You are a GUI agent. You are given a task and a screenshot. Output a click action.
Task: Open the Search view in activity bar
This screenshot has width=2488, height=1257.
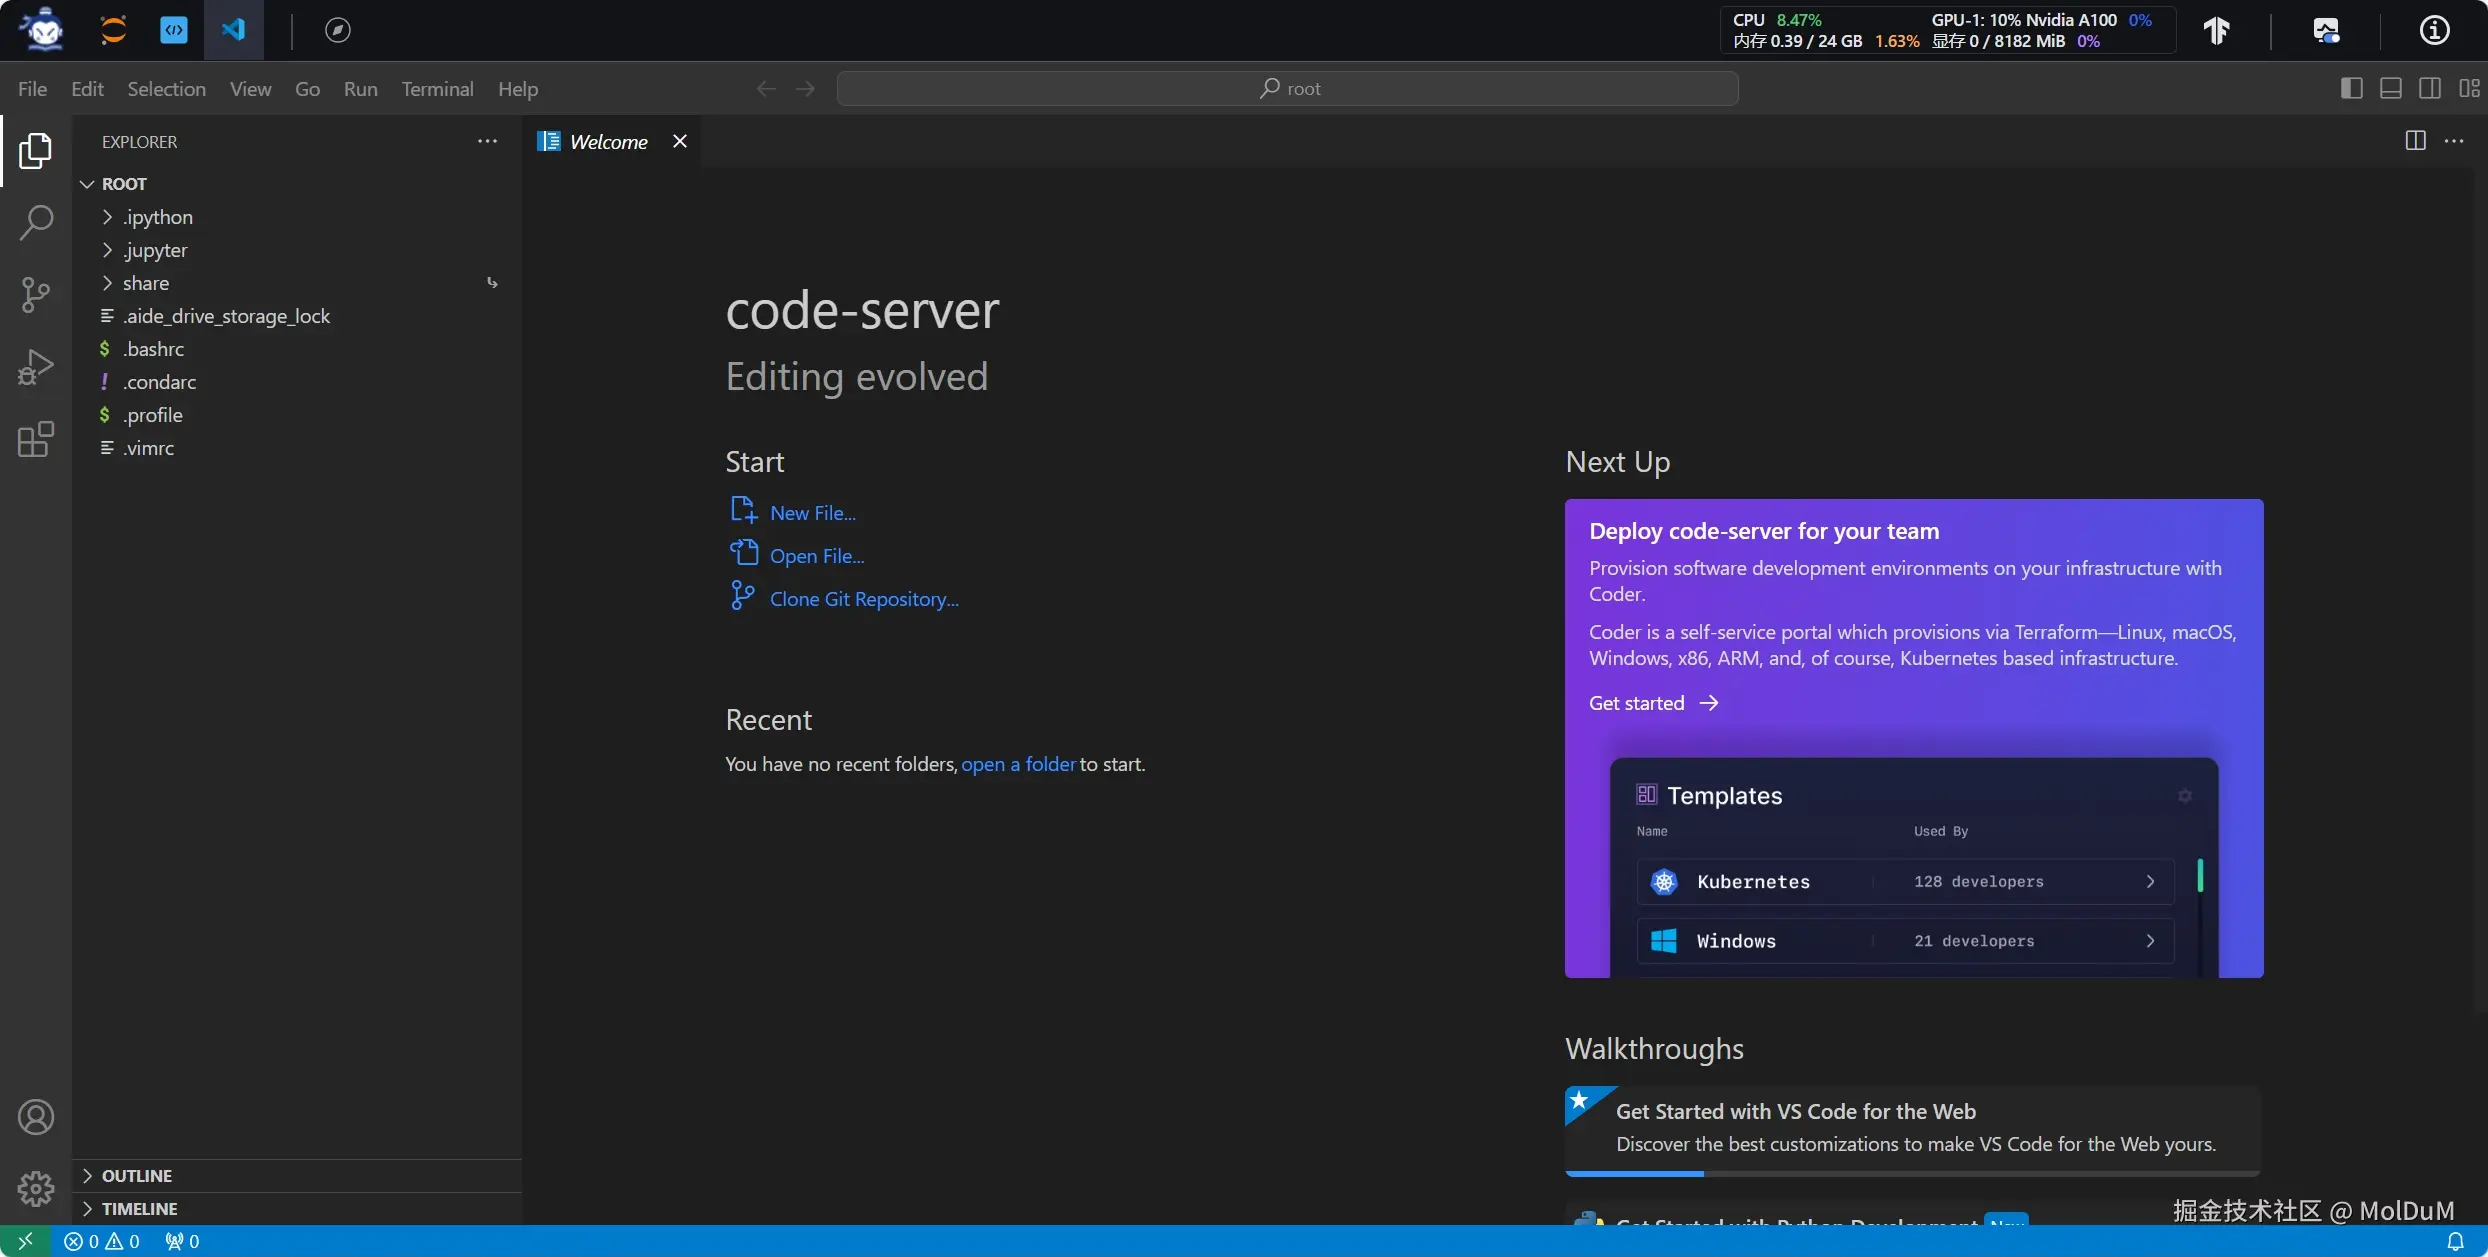(36, 222)
